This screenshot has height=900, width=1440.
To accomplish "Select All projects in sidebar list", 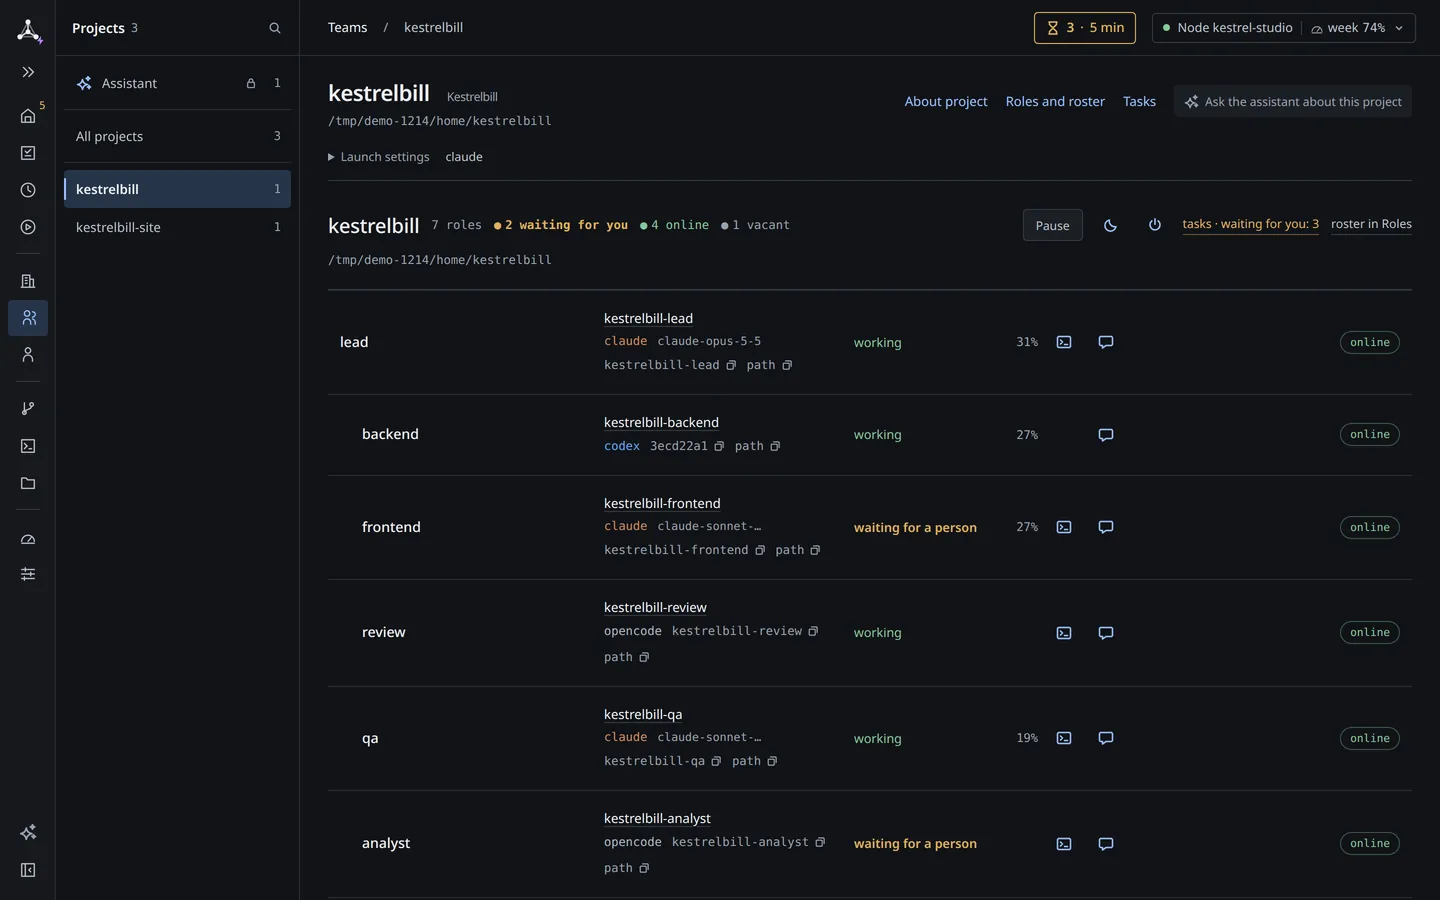I will [x=177, y=136].
